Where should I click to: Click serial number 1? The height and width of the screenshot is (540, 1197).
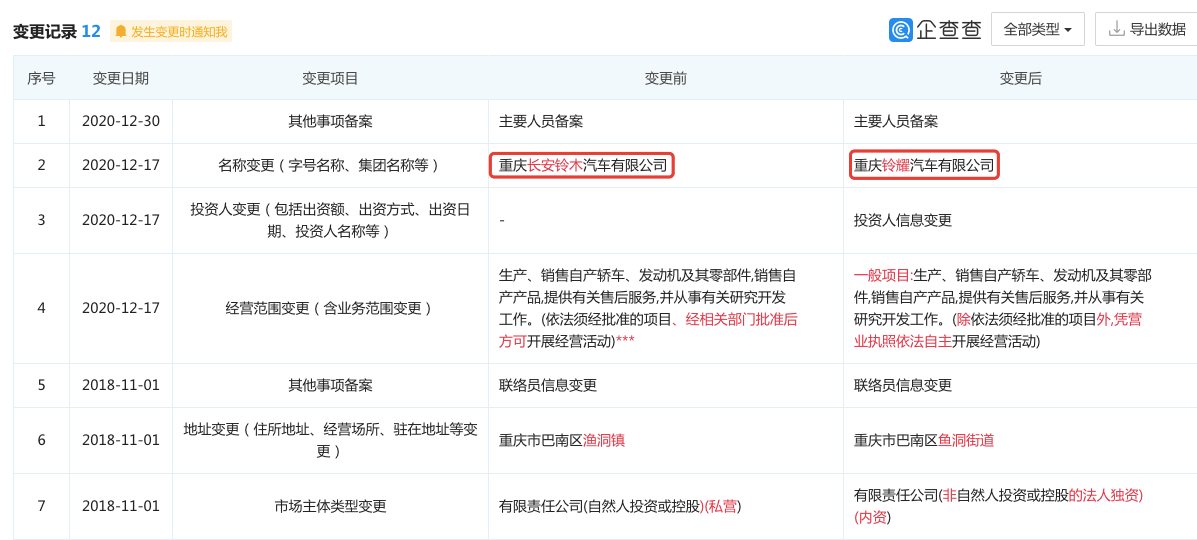point(41,121)
